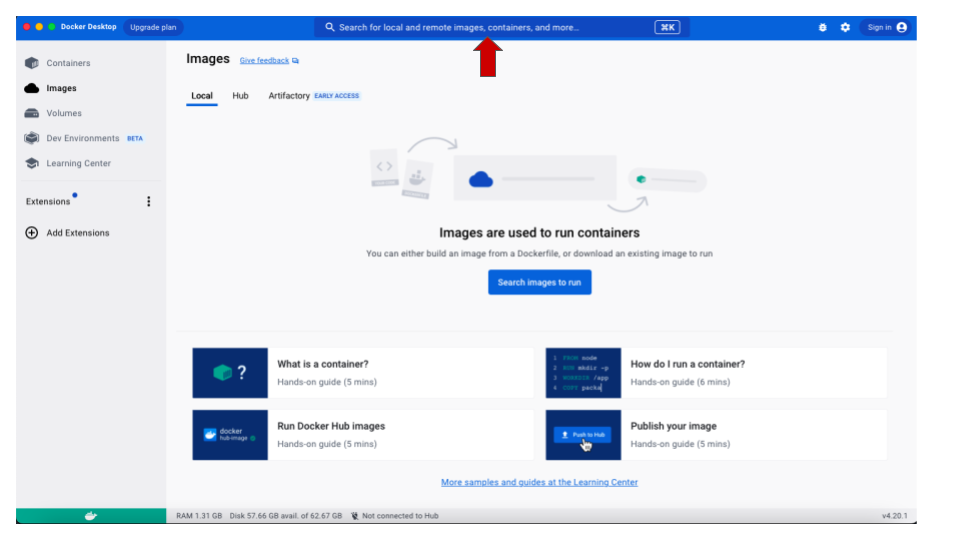Viewport: 960px width, 540px height.
Task: Click Disk 57.66 GB avail status entry
Action: click(x=286, y=516)
